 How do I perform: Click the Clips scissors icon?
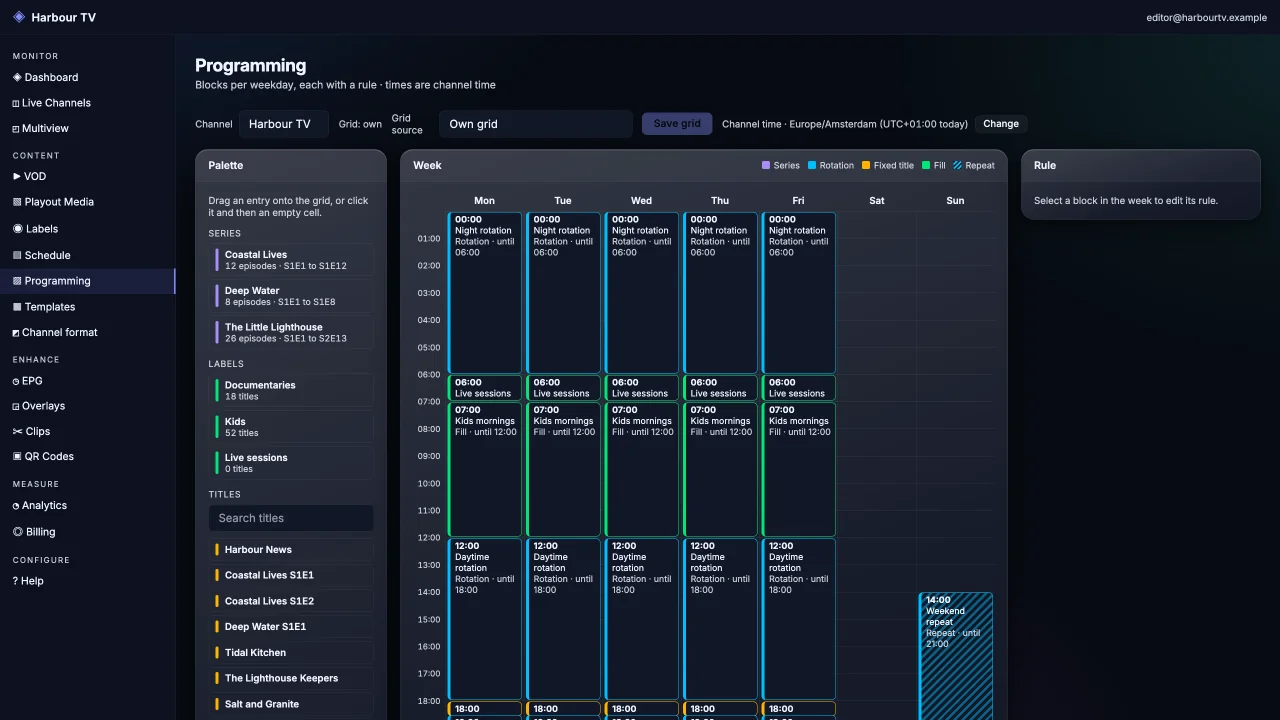click(17, 431)
